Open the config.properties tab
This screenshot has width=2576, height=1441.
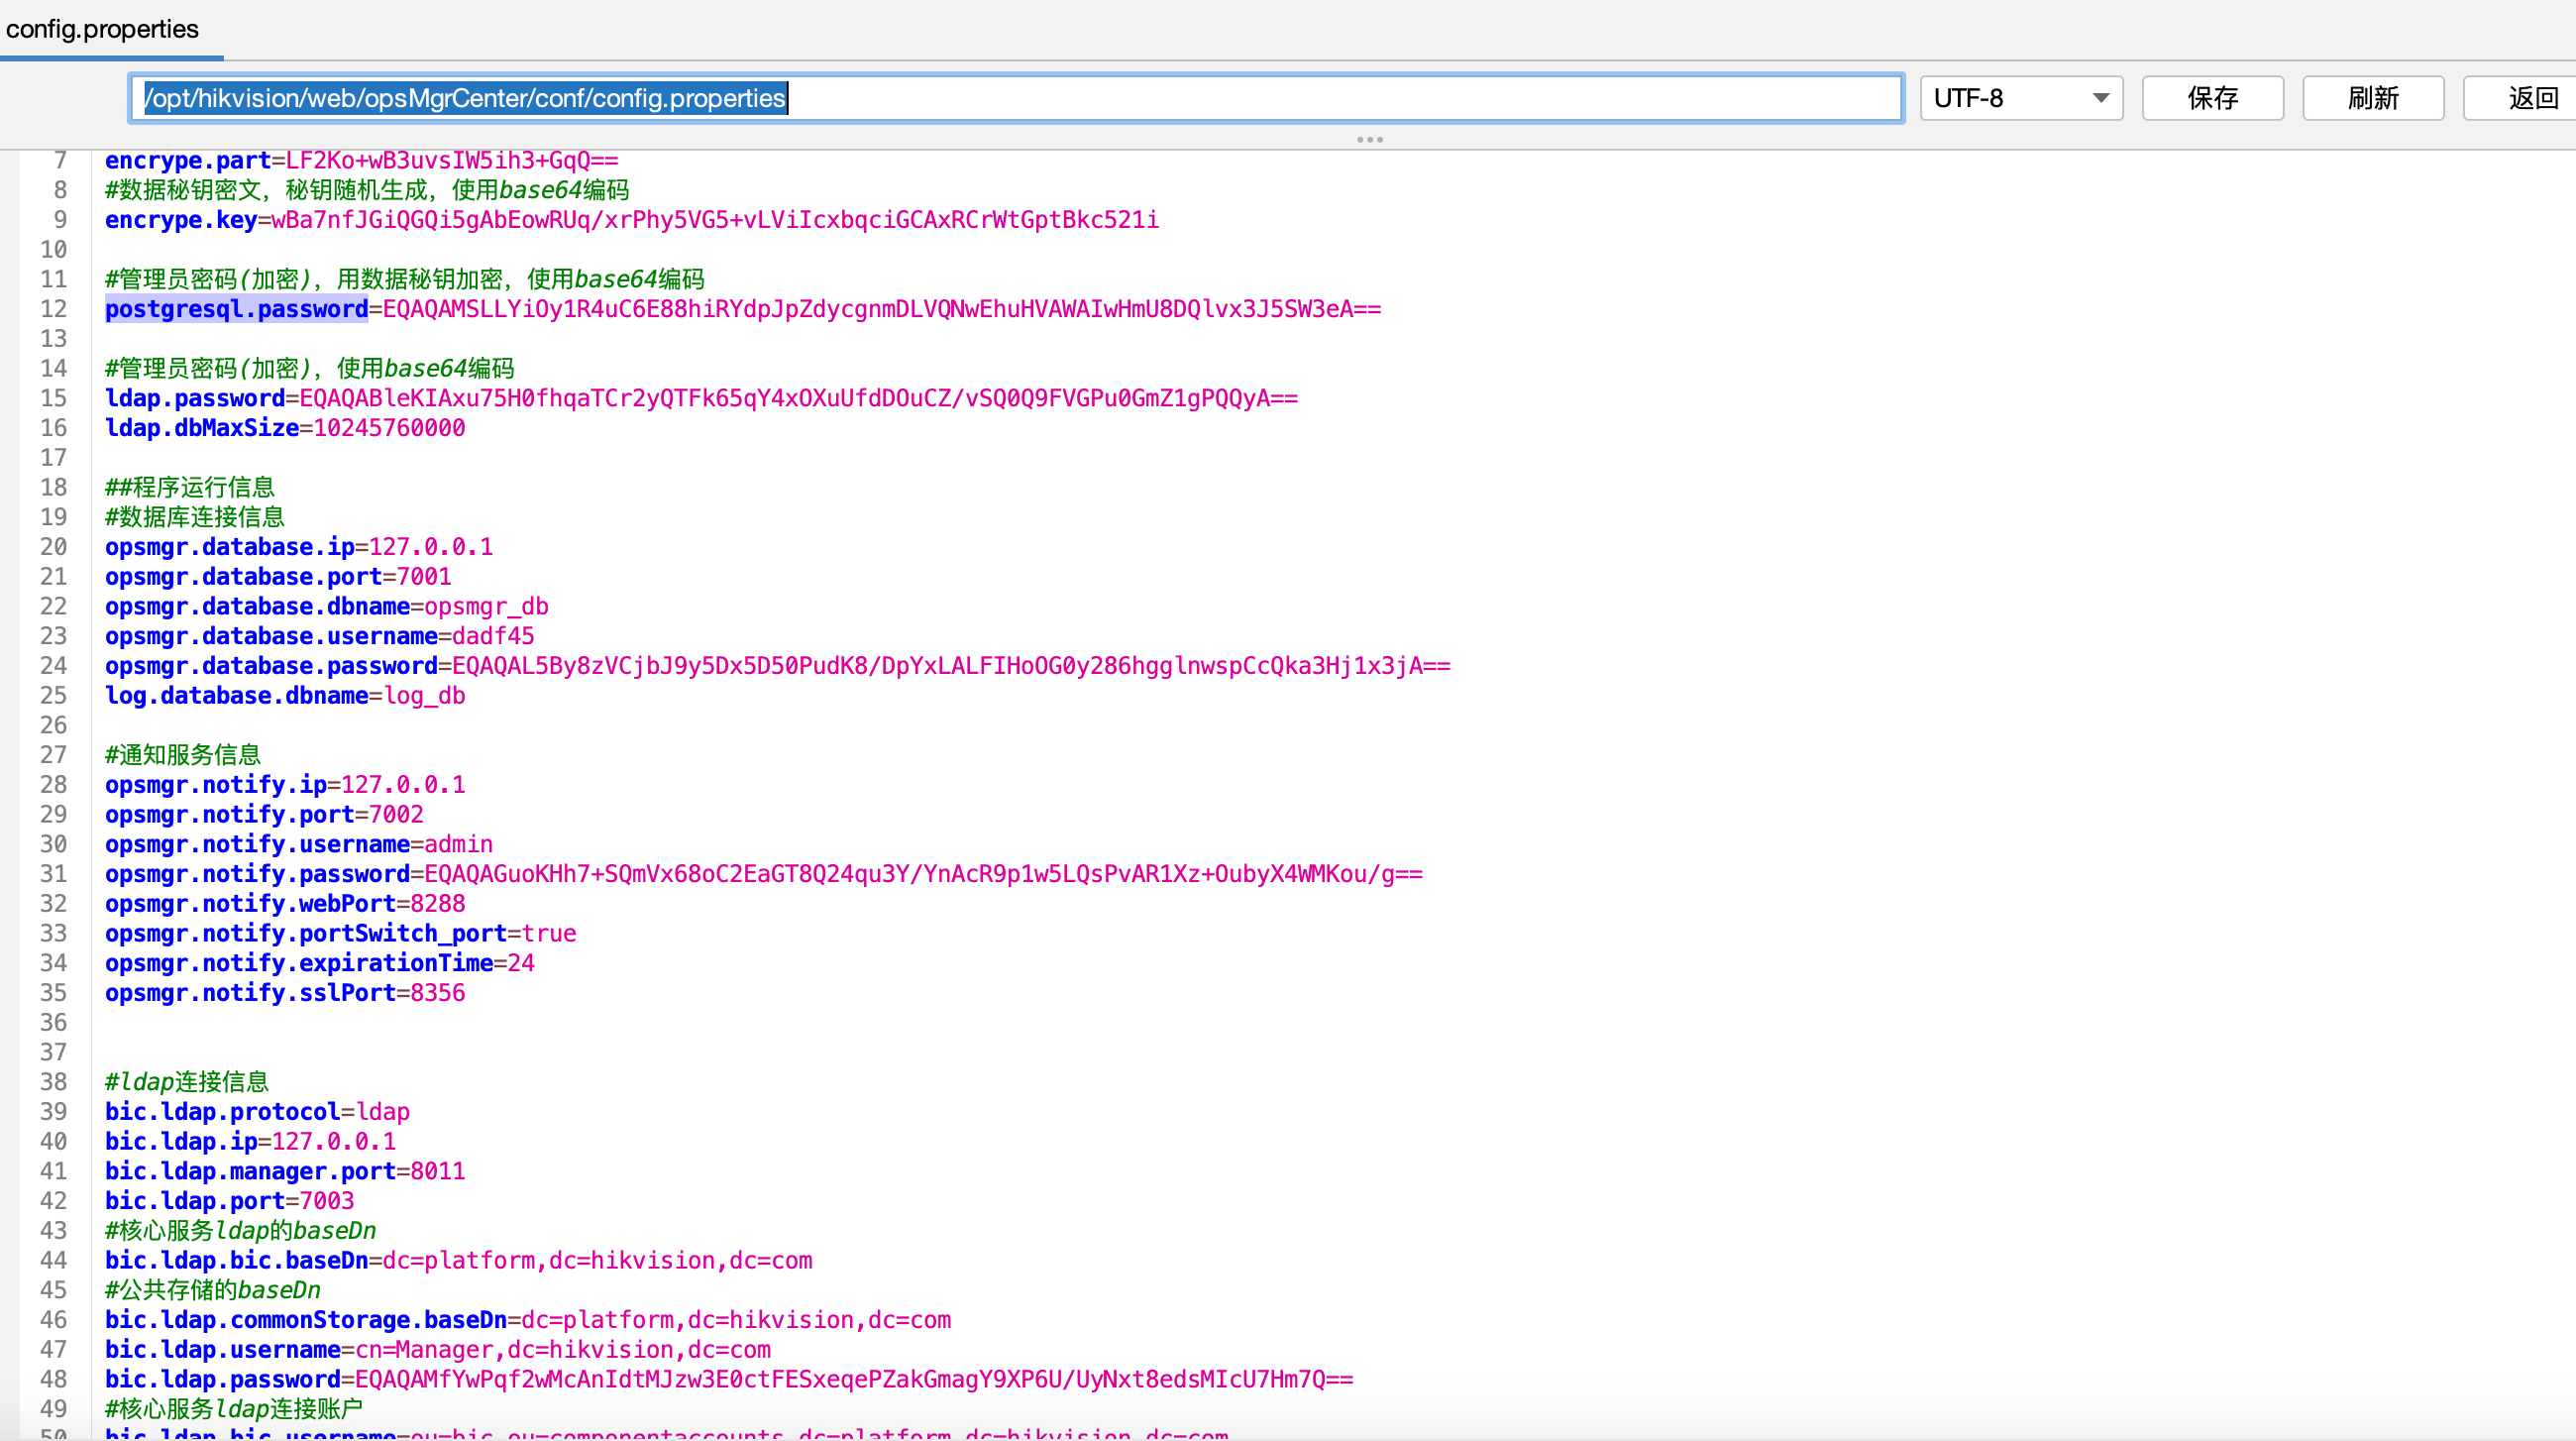pyautogui.click(x=102, y=29)
